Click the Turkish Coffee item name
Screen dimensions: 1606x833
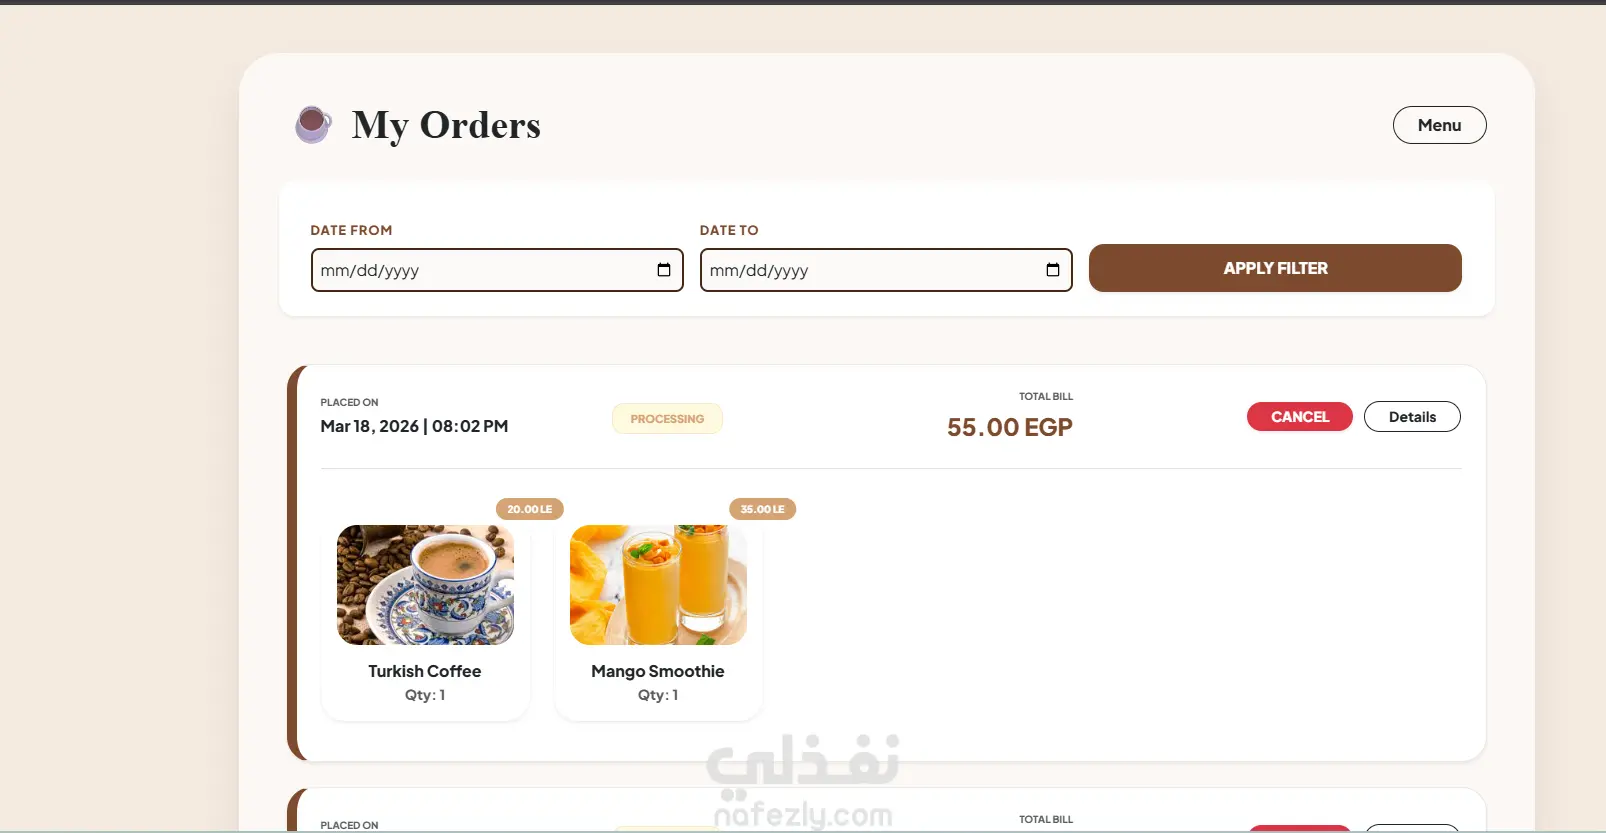click(425, 671)
